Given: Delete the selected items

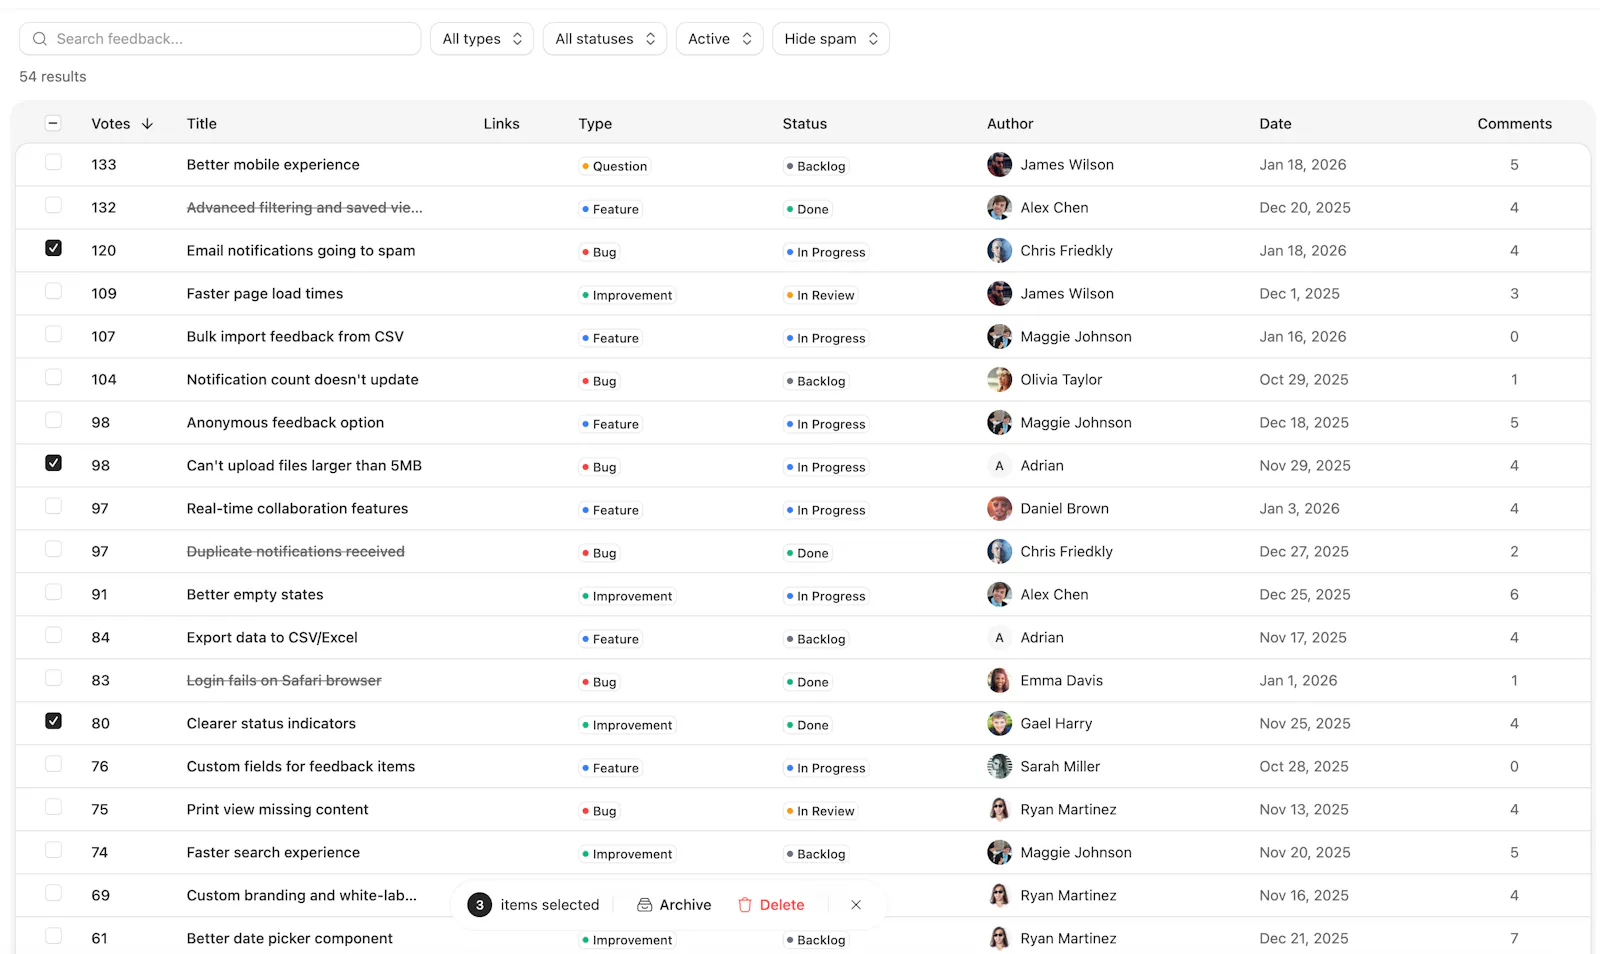Looking at the screenshot, I should [x=771, y=905].
